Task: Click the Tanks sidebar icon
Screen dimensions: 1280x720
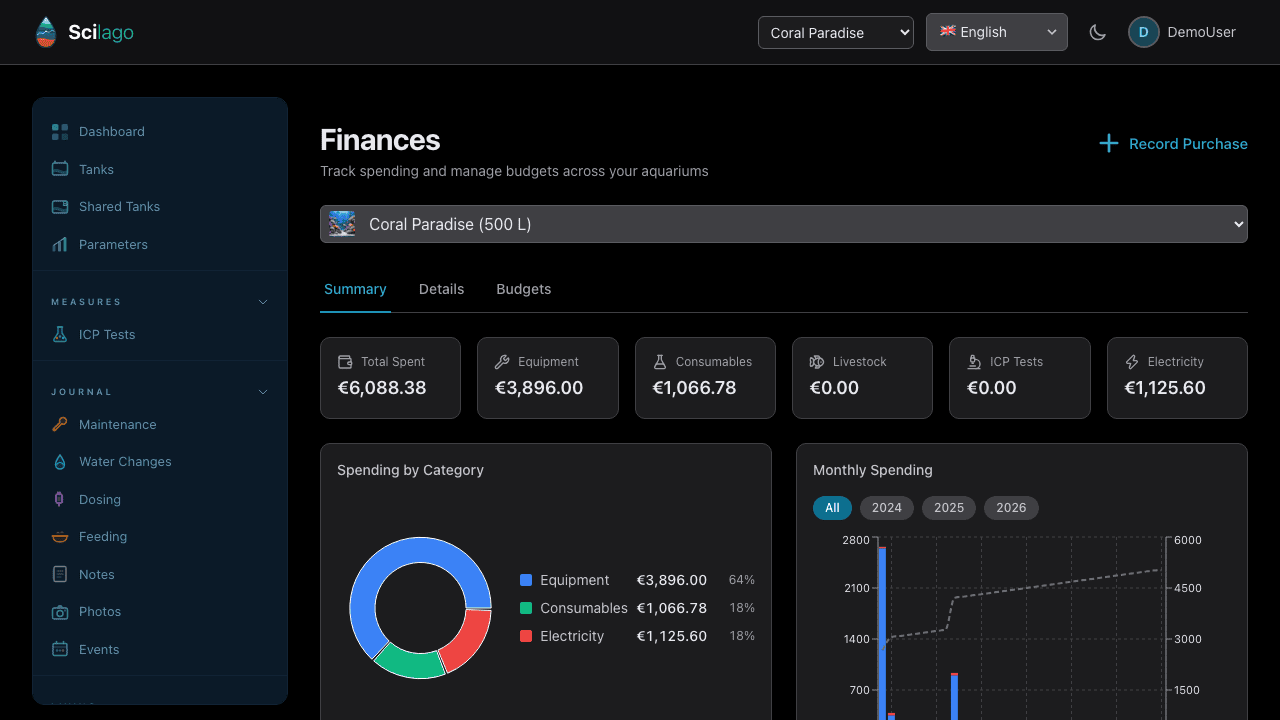Action: [60, 169]
